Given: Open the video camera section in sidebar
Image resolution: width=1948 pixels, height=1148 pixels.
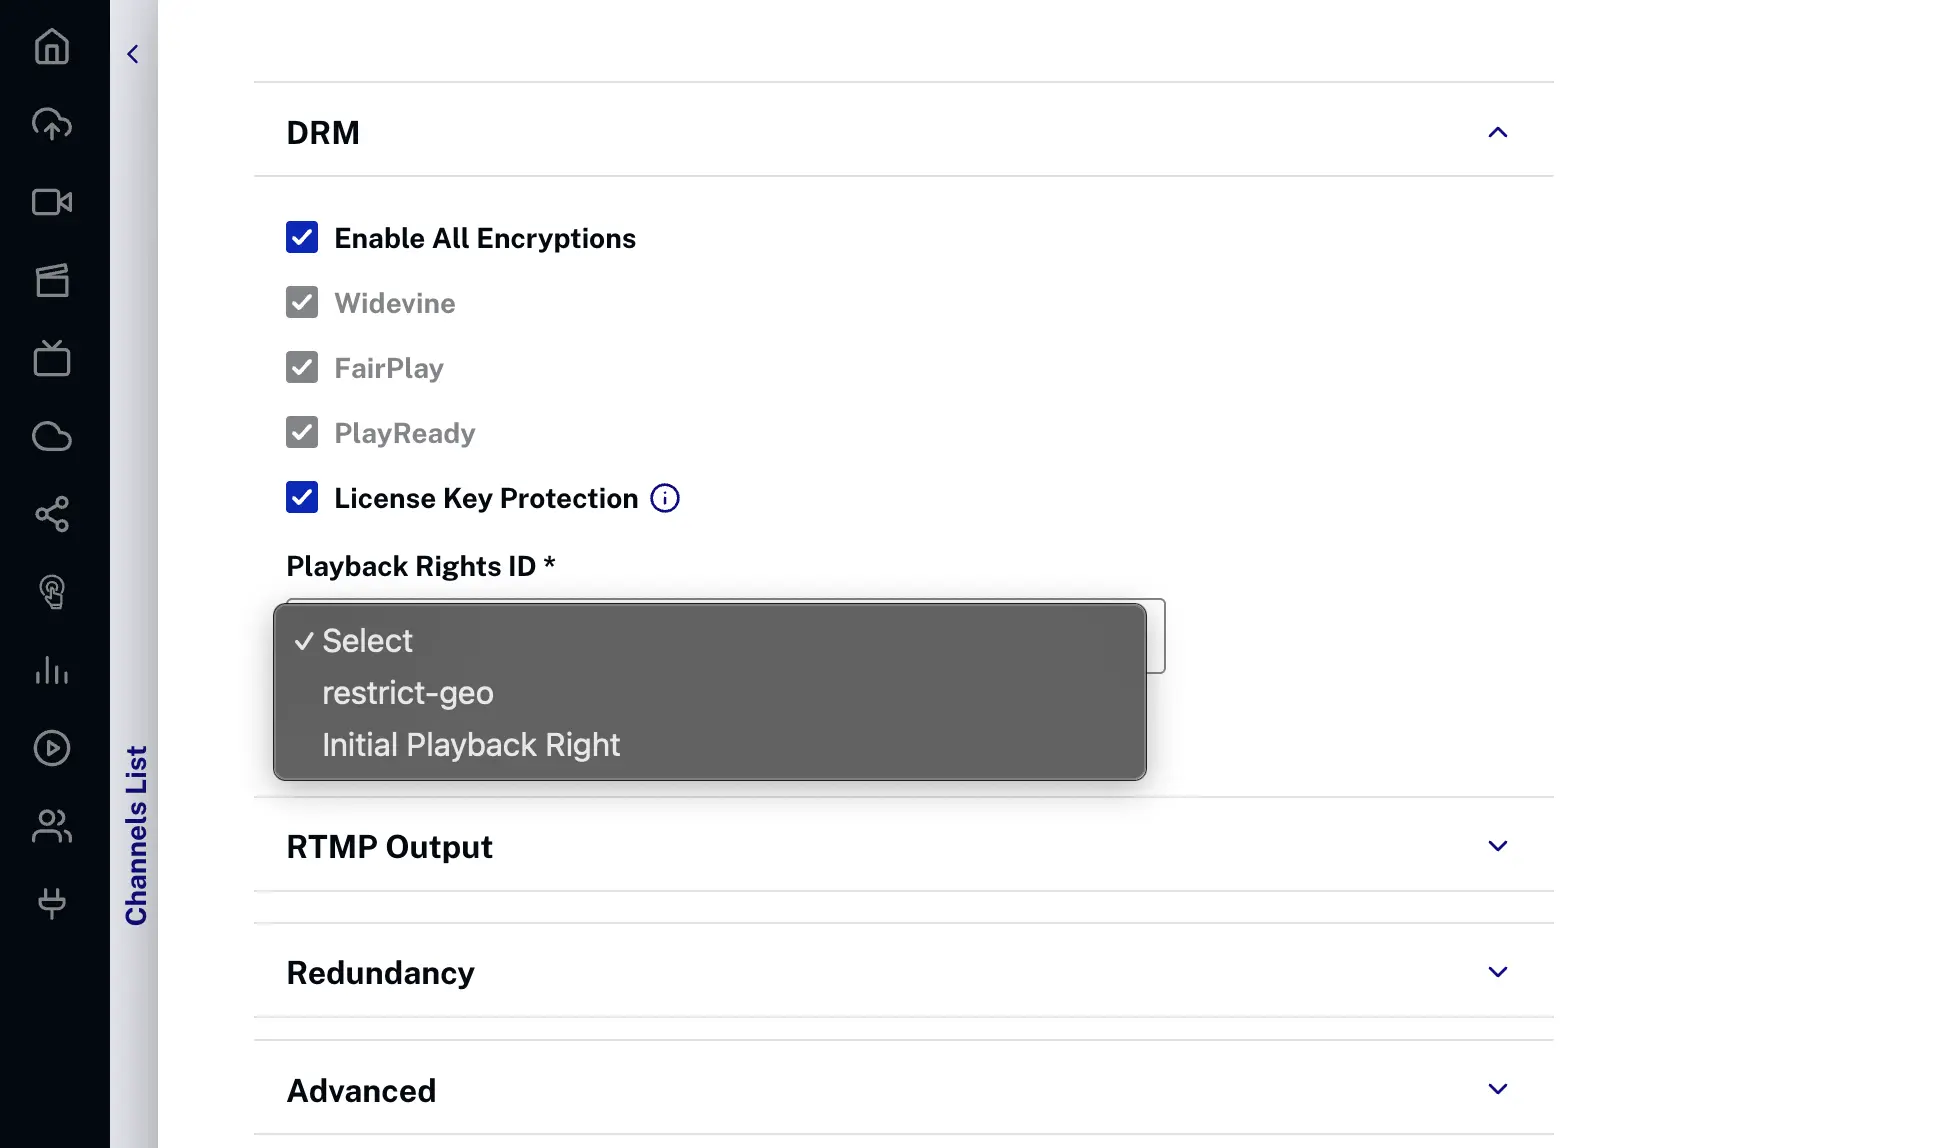Looking at the screenshot, I should [x=51, y=202].
